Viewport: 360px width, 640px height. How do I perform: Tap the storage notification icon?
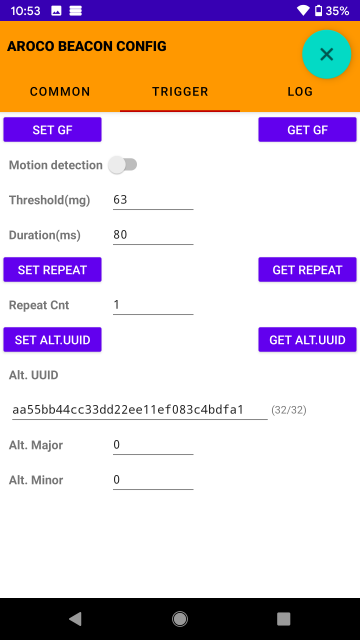(x=76, y=11)
